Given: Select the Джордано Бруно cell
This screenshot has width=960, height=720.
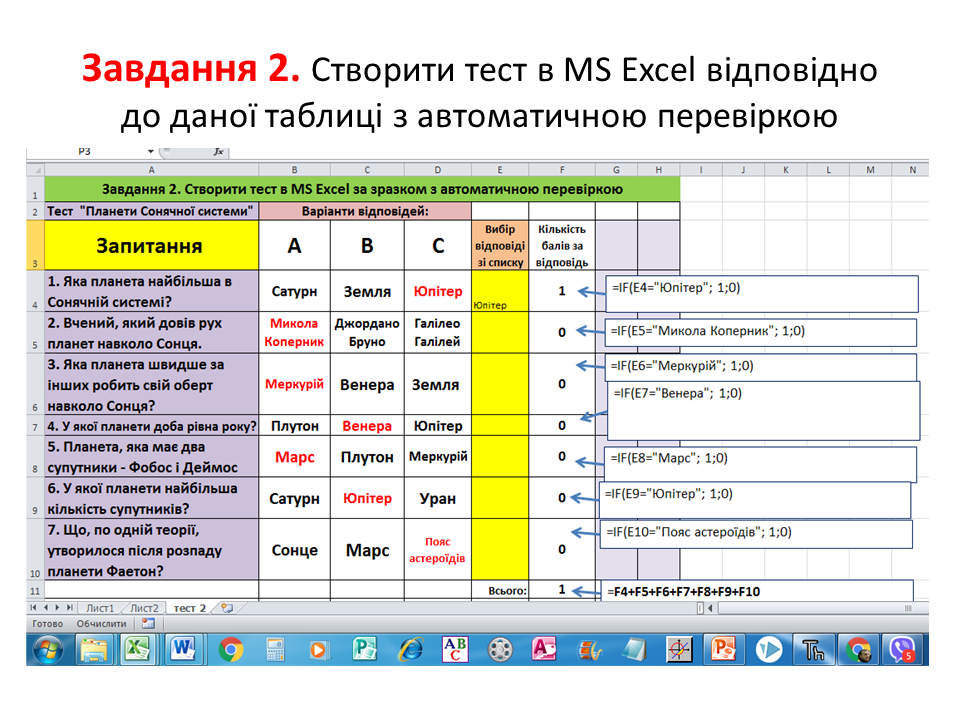Looking at the screenshot, I should point(367,332).
